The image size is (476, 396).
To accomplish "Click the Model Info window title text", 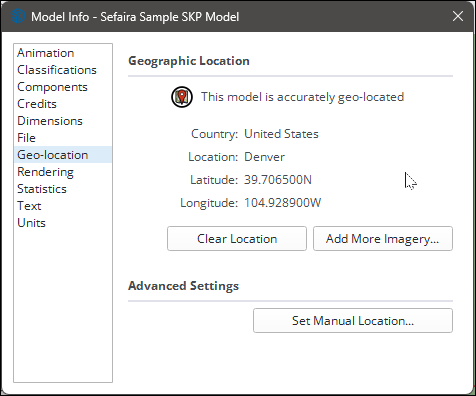I will click(x=135, y=17).
